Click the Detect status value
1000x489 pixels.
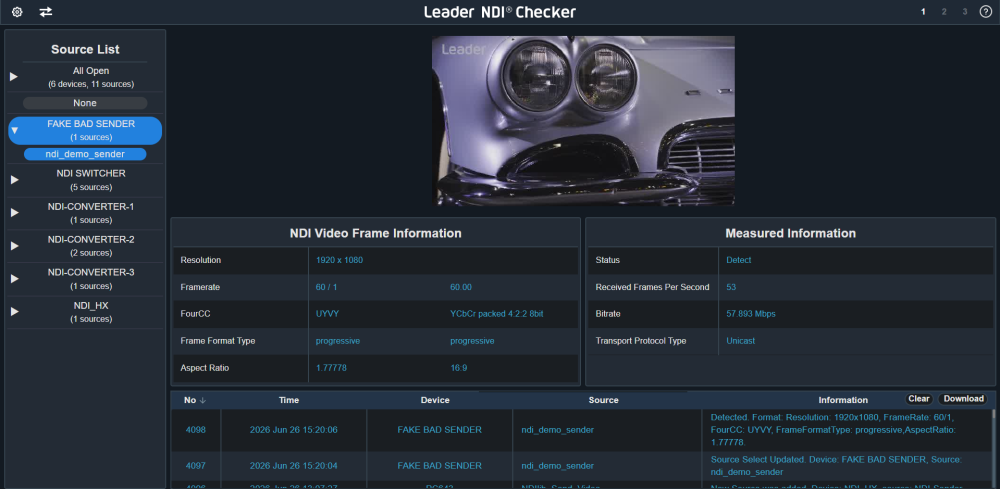tap(739, 260)
